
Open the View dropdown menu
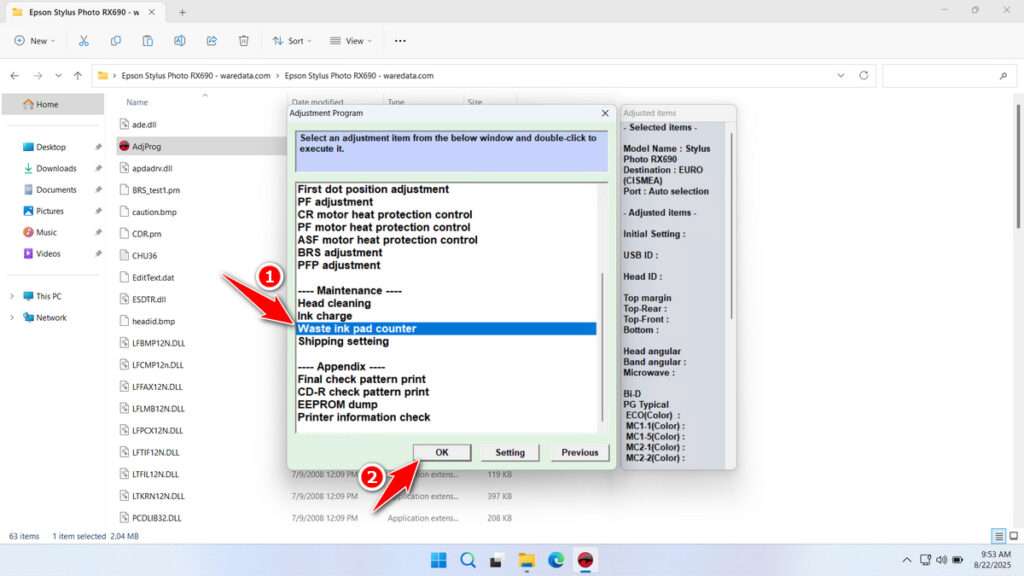[351, 40]
